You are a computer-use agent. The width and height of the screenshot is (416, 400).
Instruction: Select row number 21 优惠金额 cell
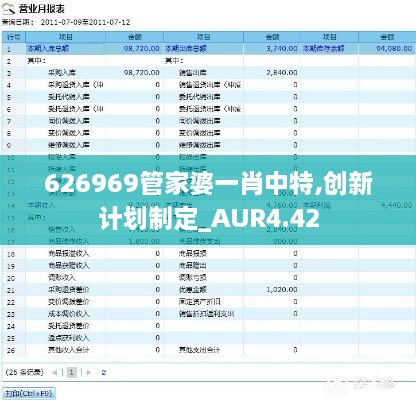click(193, 290)
